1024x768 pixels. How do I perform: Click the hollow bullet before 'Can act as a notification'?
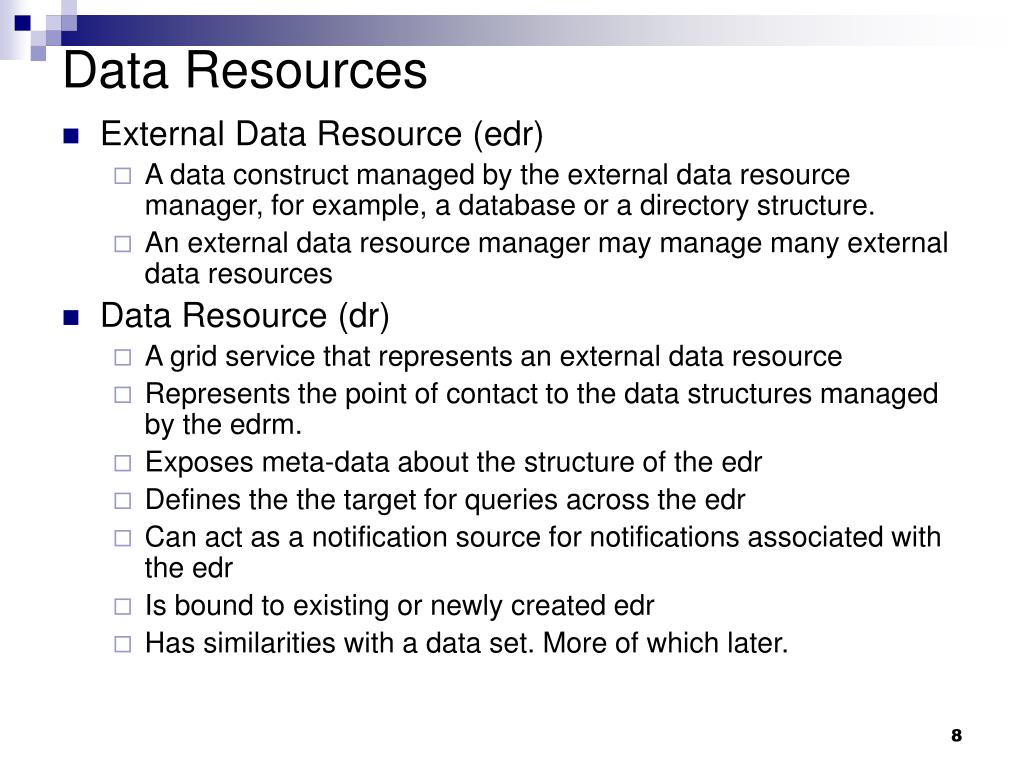123,537
